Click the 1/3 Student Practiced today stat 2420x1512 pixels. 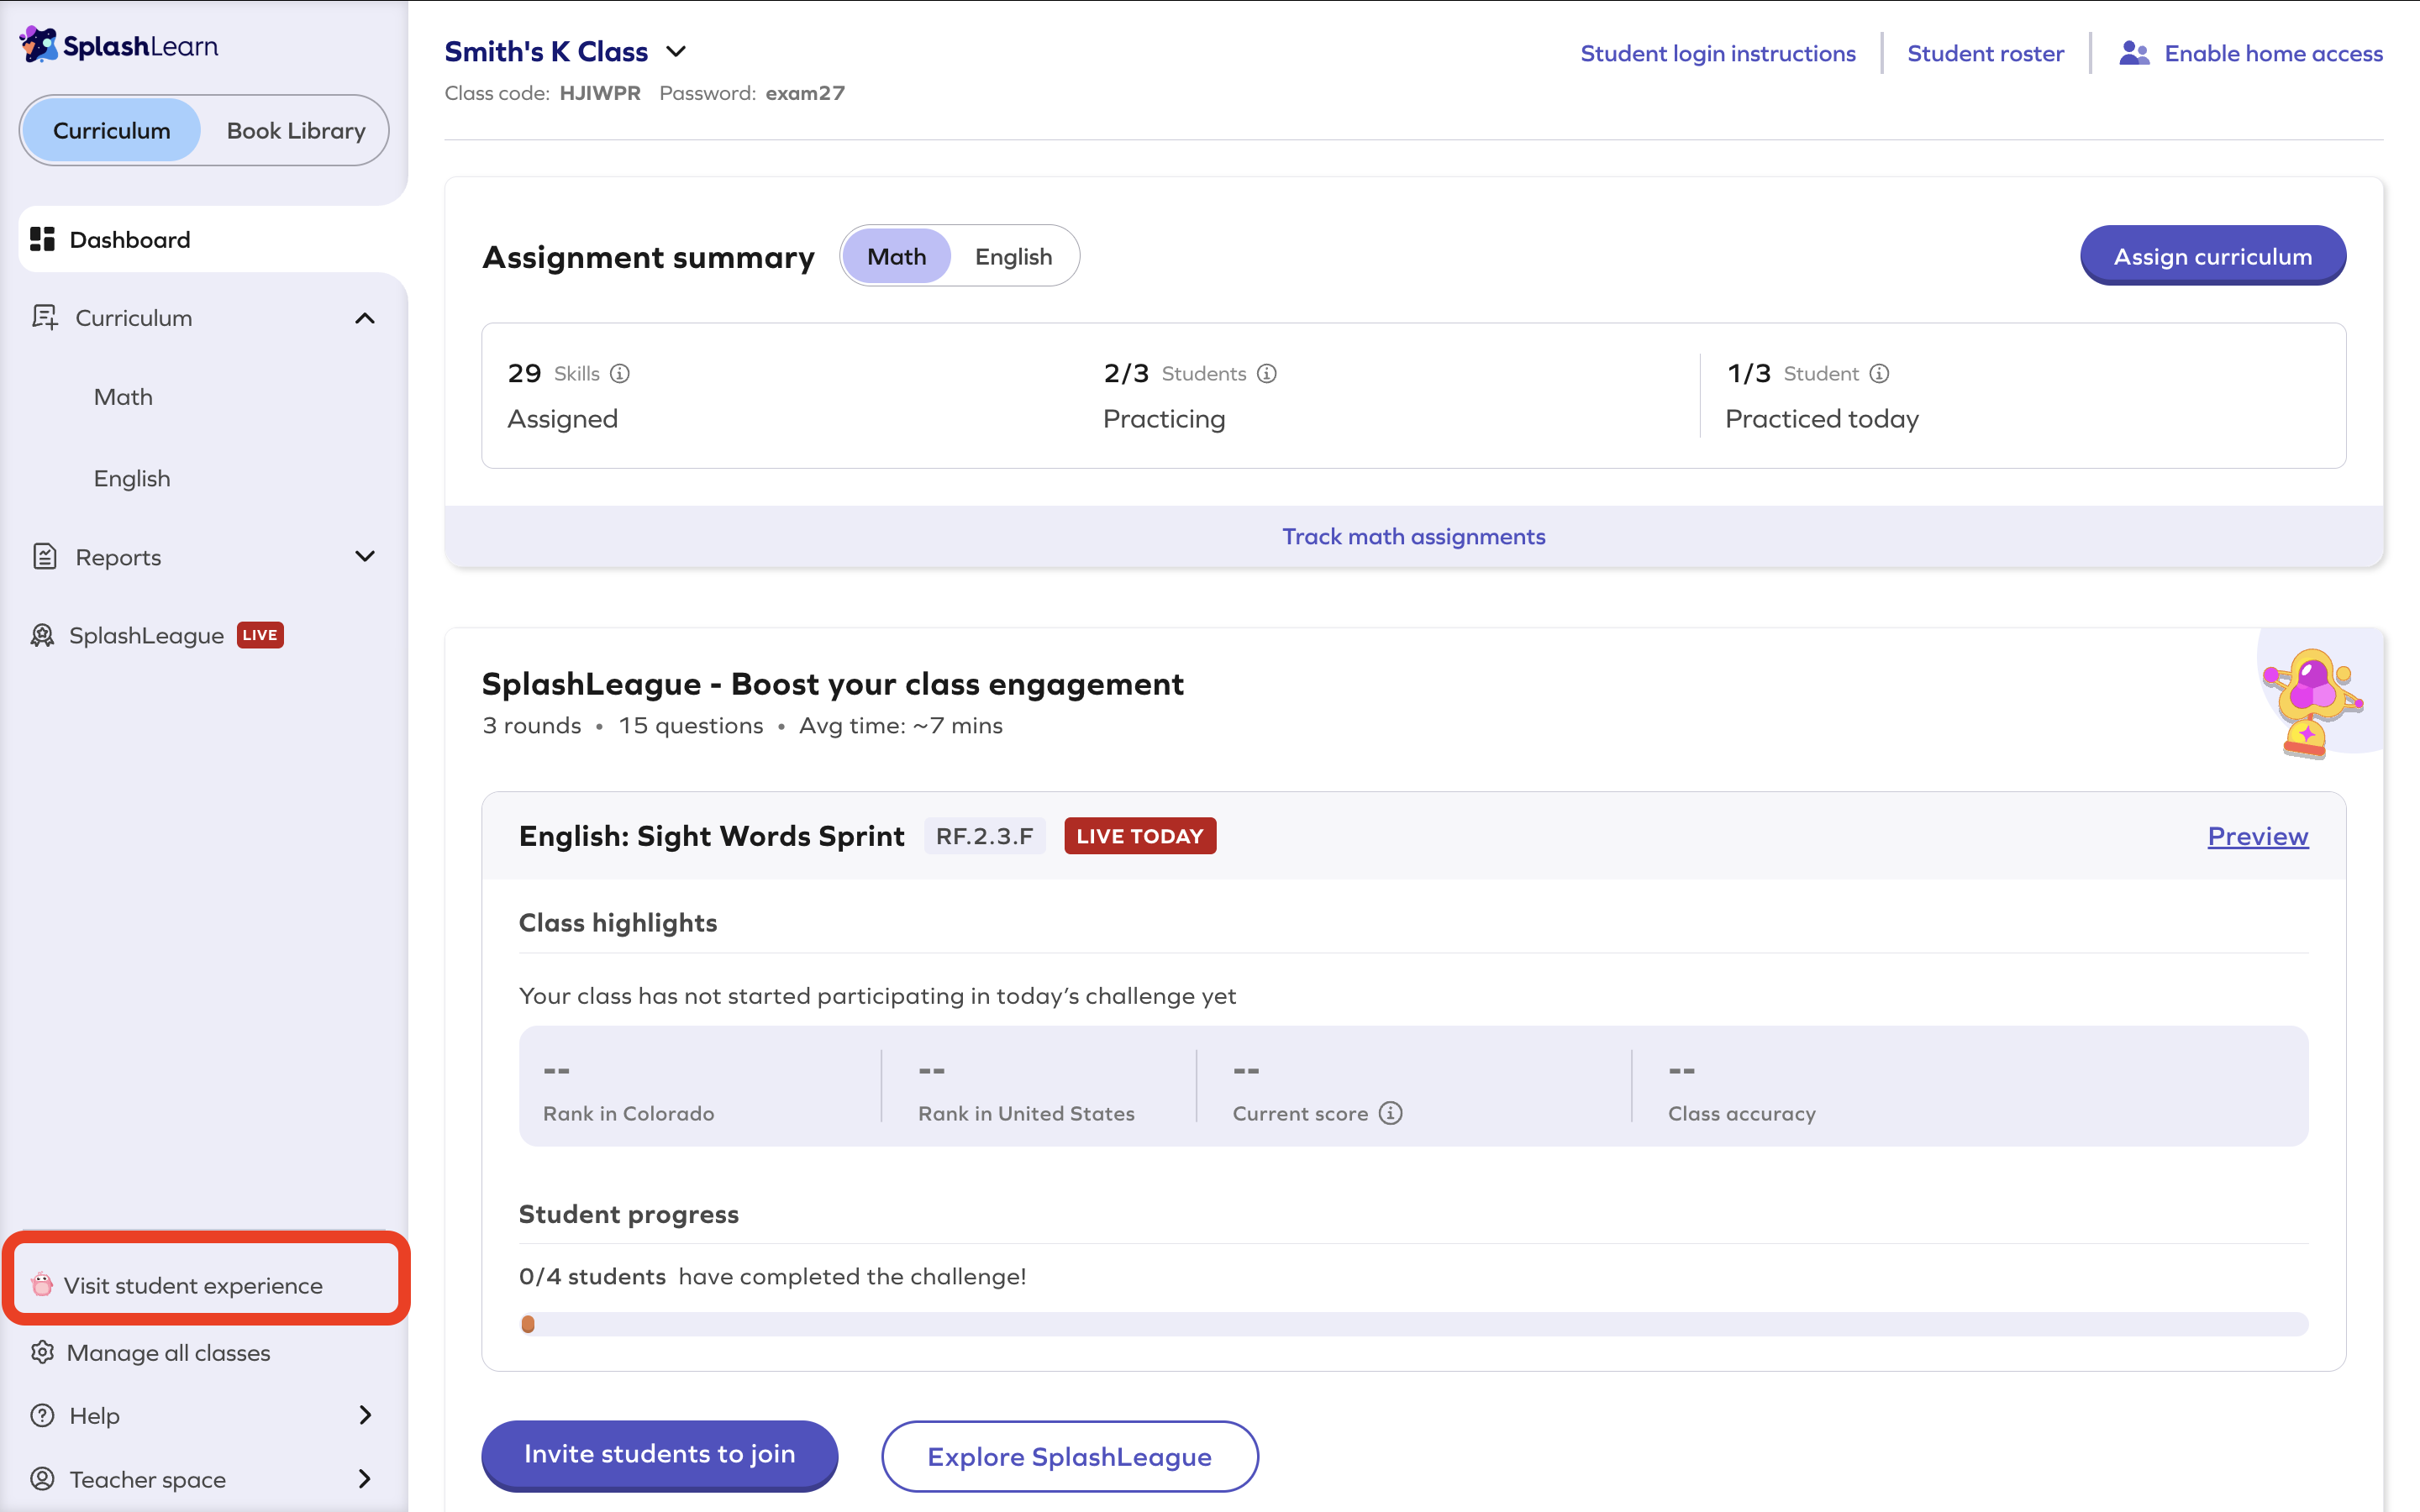coord(1821,395)
